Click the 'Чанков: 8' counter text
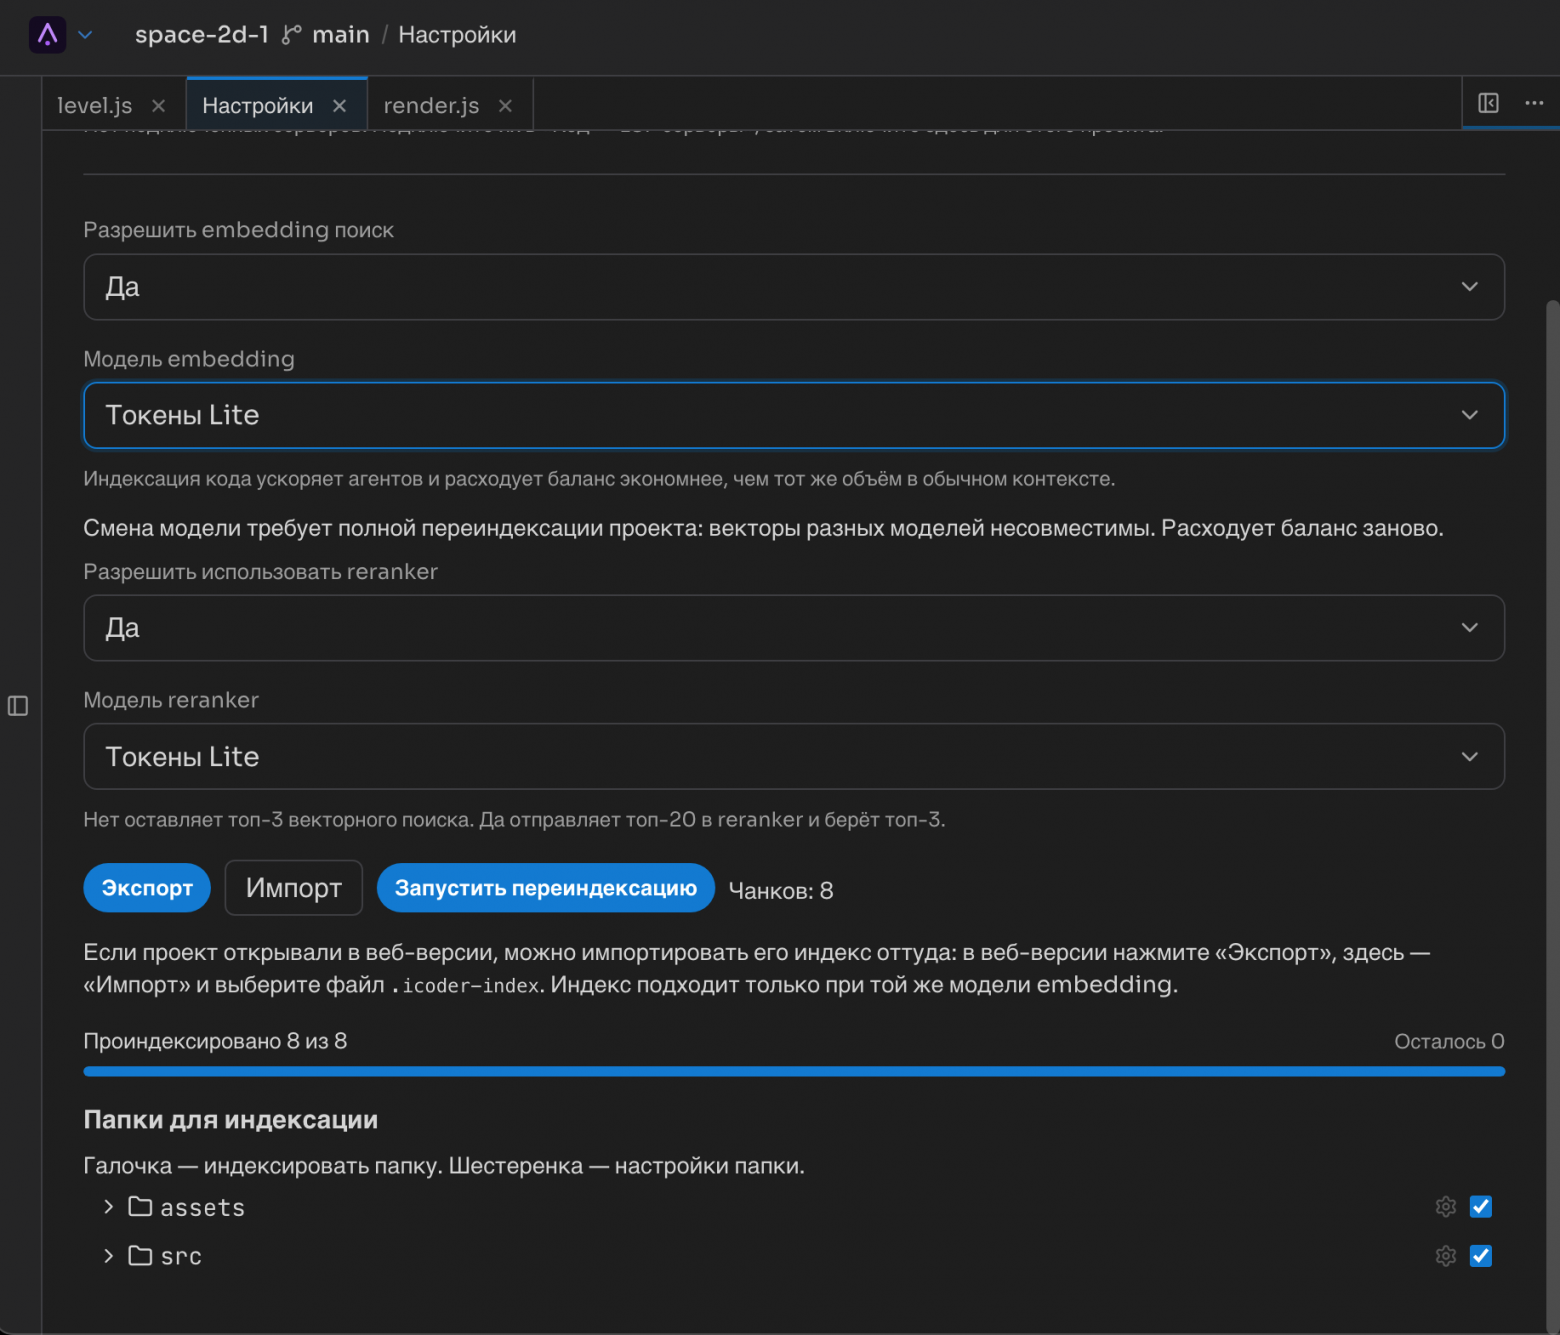 (x=781, y=891)
